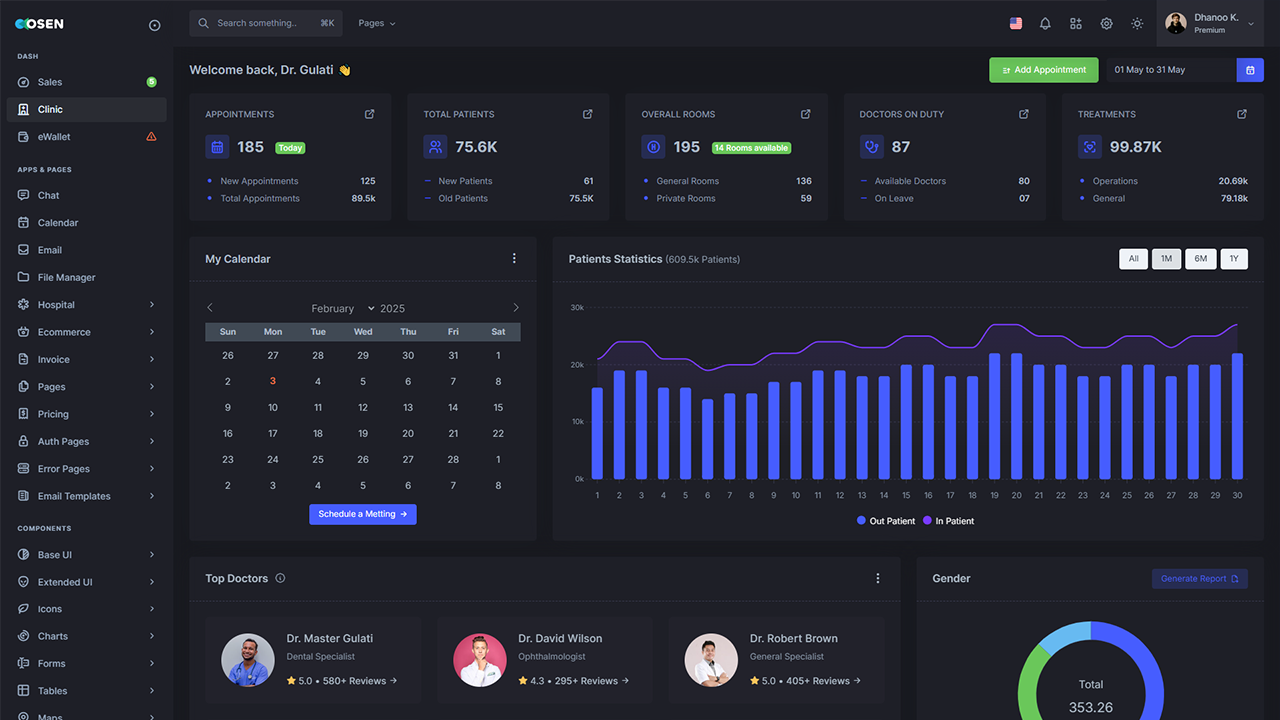Open settings with the gear icon

coord(1107,22)
